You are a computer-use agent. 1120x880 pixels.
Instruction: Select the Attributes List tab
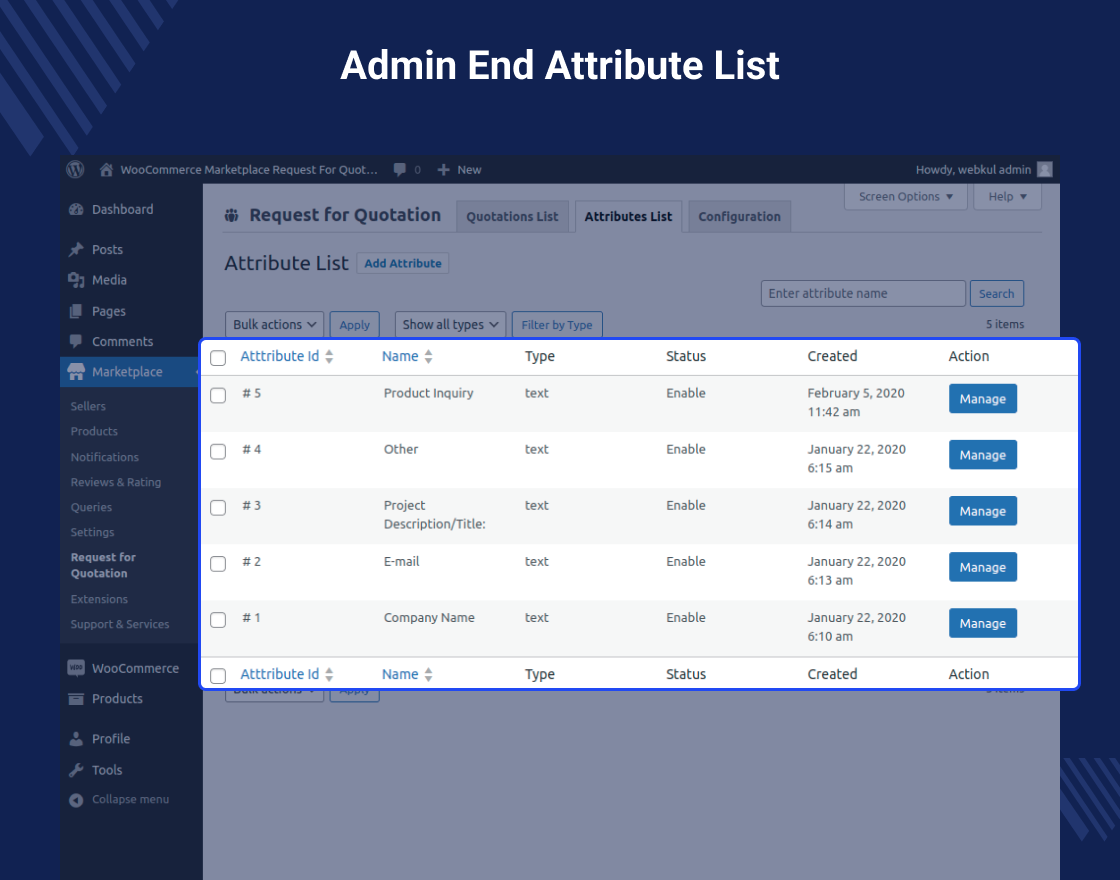pos(629,216)
